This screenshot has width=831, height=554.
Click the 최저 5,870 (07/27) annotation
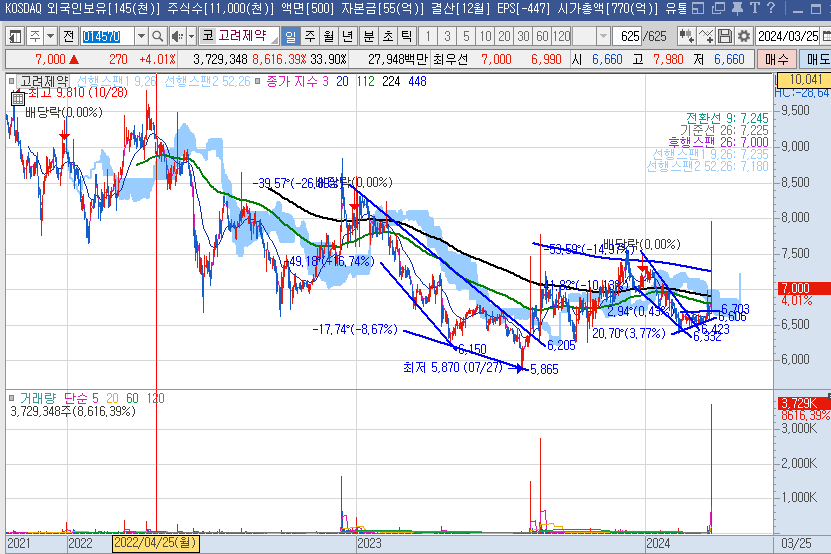[453, 367]
